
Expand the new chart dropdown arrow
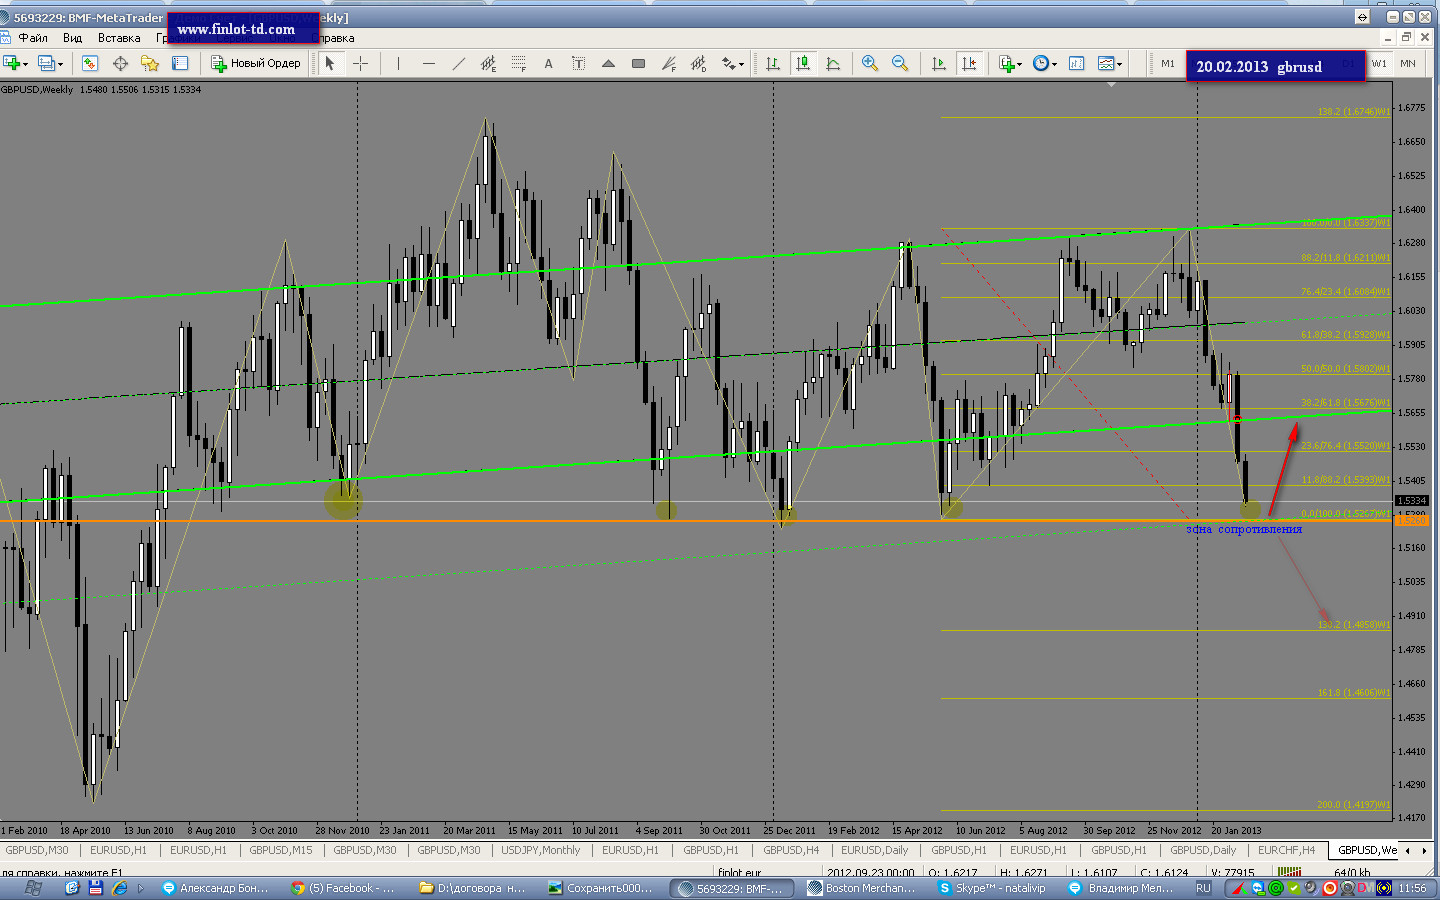pos(24,64)
